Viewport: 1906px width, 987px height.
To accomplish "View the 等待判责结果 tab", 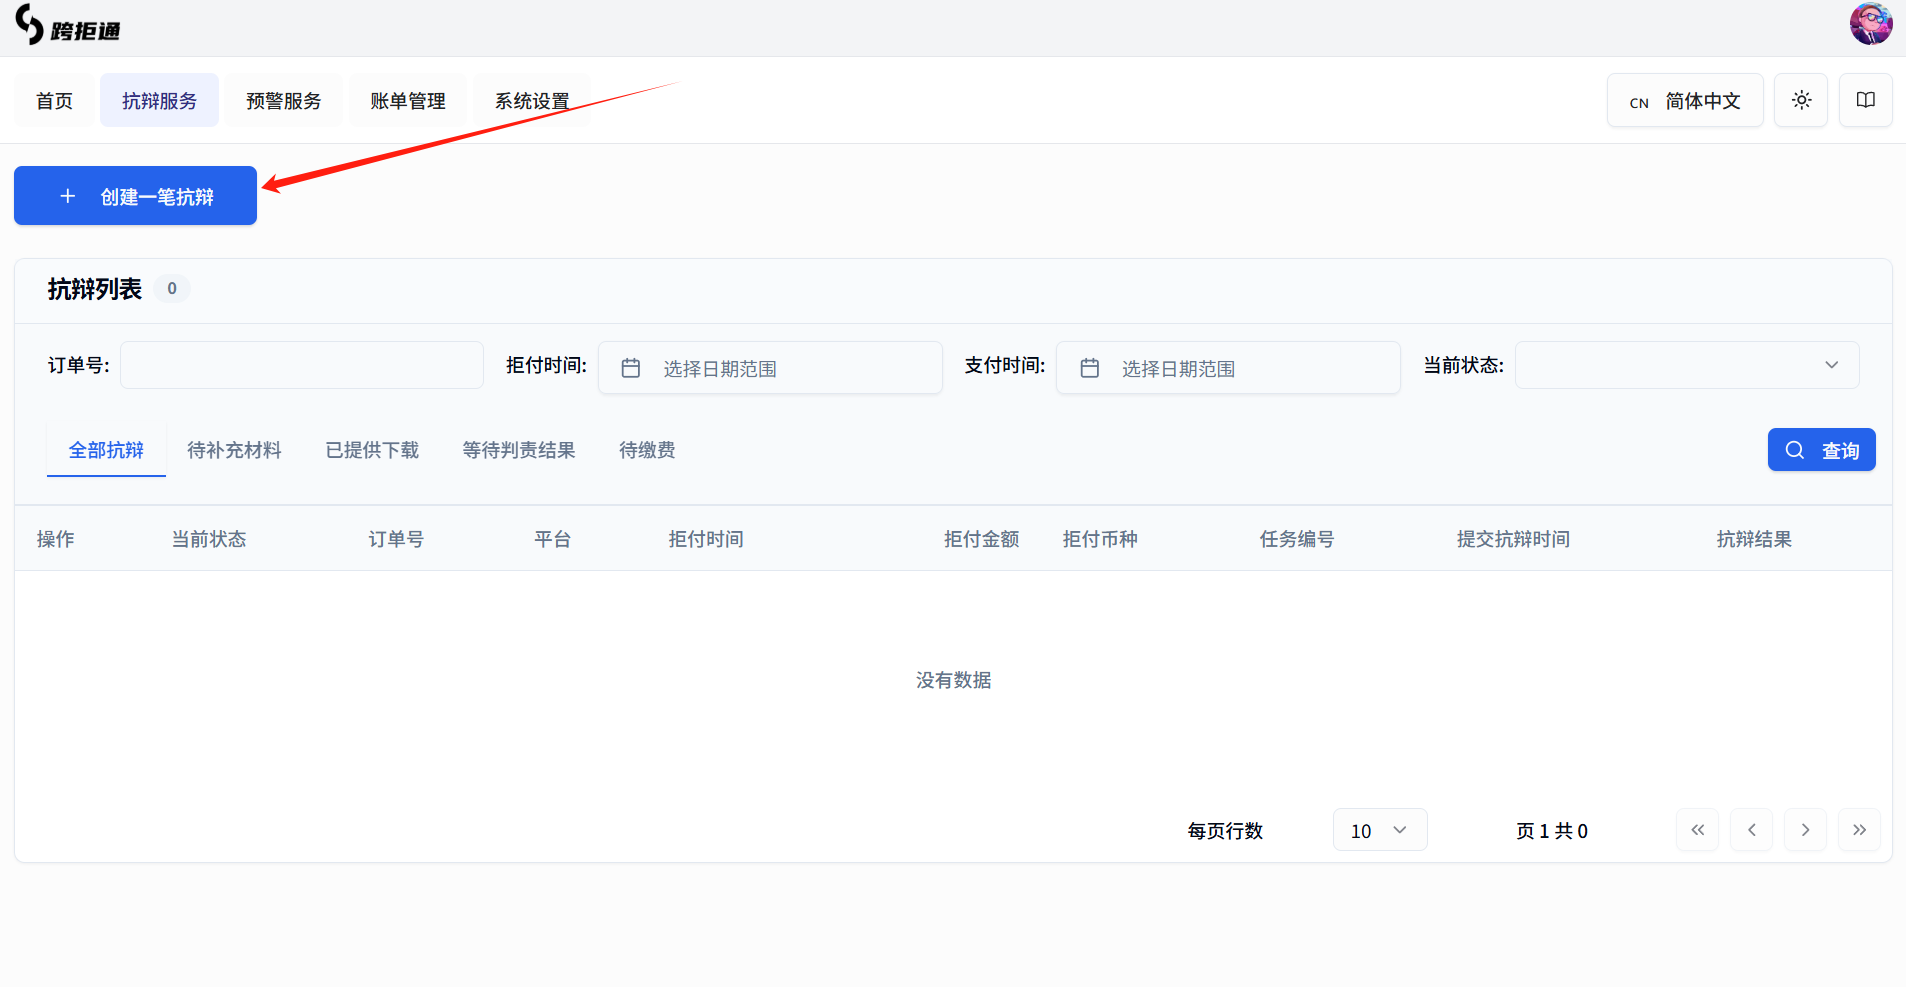I will click(x=519, y=450).
